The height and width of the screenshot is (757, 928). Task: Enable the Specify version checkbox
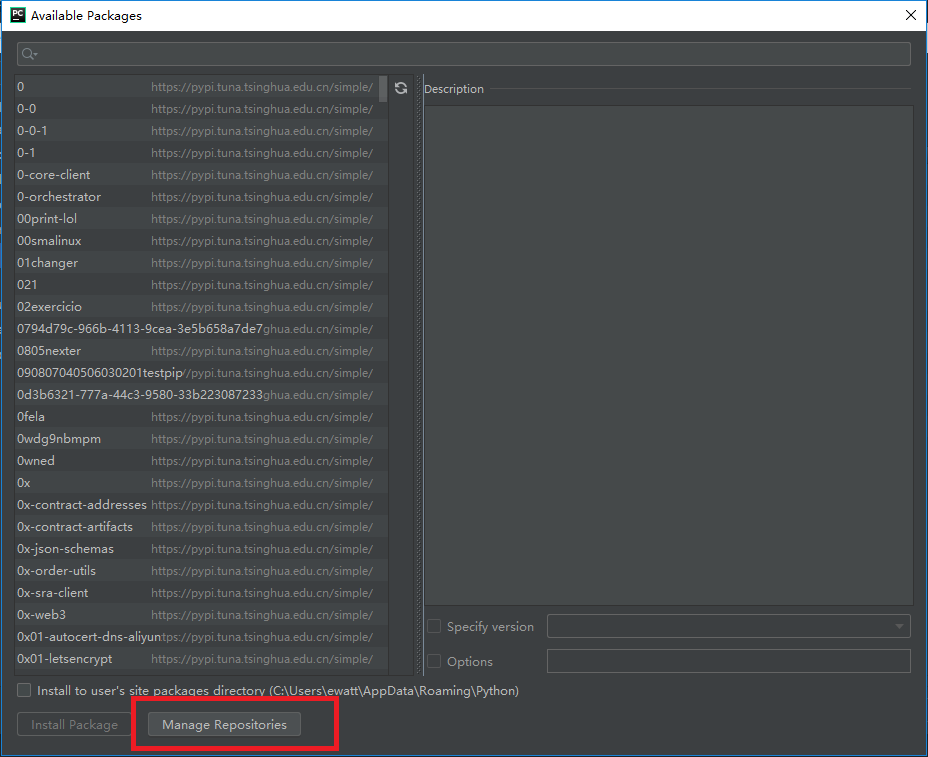tap(434, 626)
